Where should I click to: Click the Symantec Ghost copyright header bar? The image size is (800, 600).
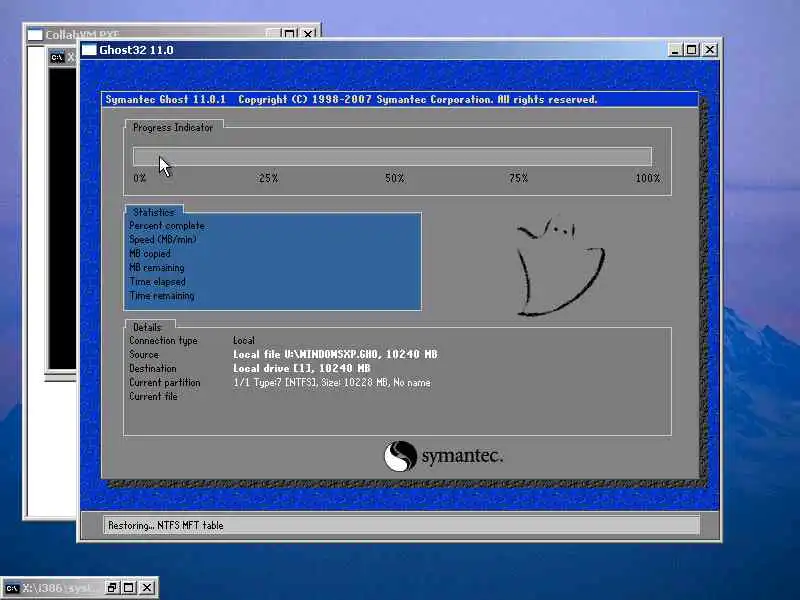click(x=399, y=99)
